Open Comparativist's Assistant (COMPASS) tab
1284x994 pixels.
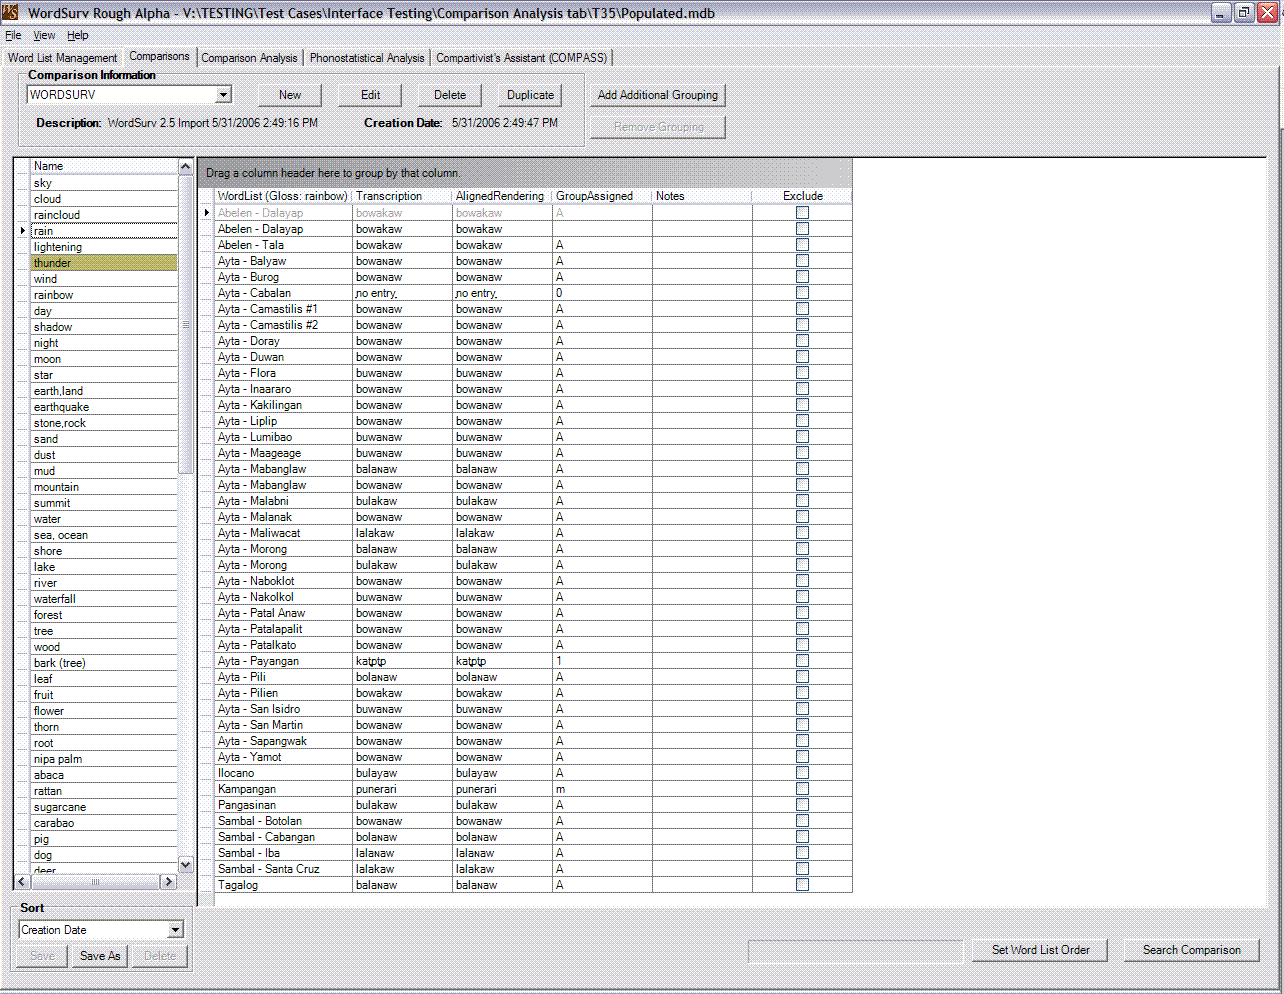pyautogui.click(x=522, y=58)
